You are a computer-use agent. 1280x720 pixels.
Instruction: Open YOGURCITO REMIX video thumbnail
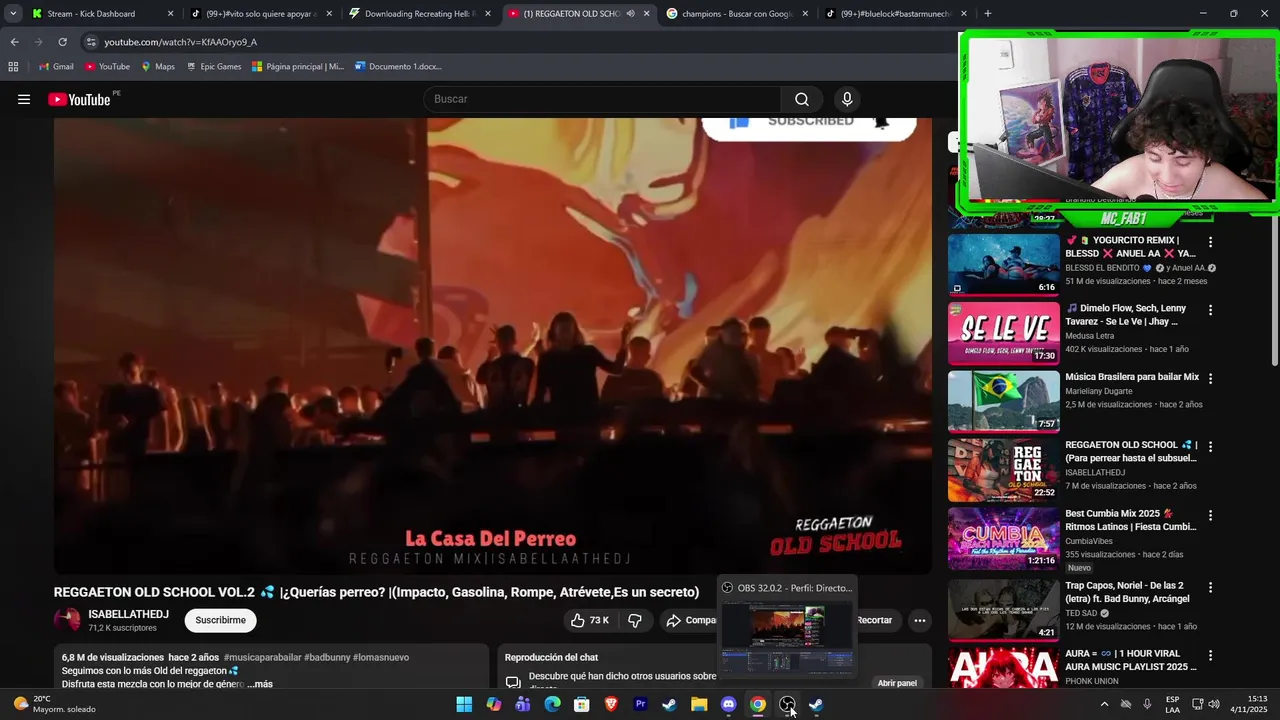pos(1003,265)
